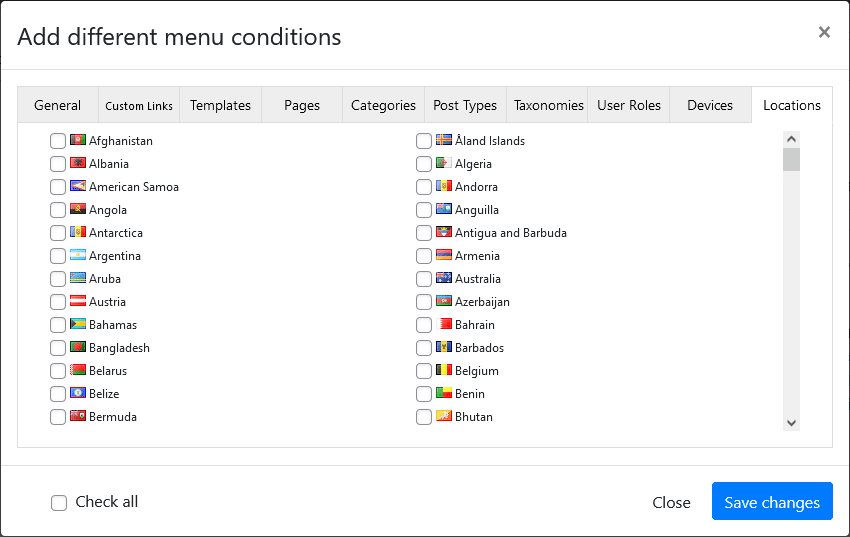Select the User Roles tab

coord(629,105)
